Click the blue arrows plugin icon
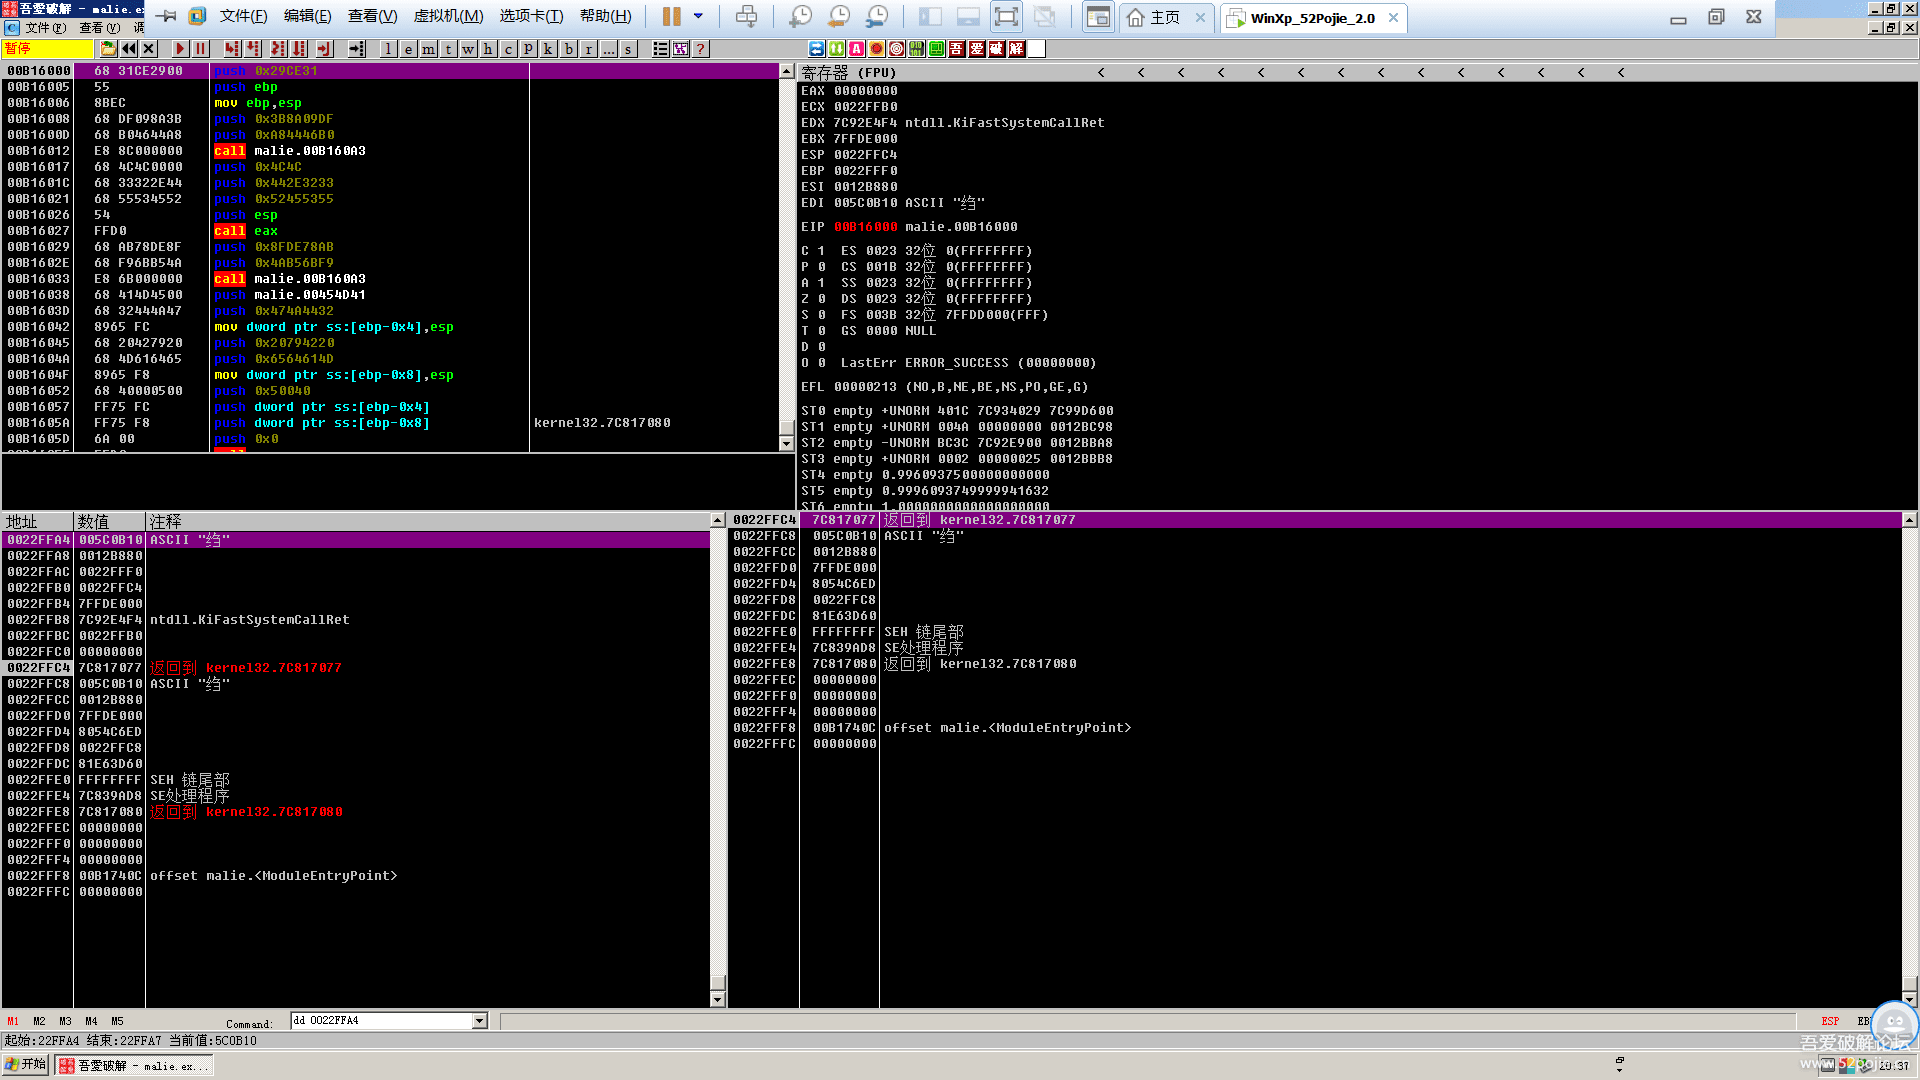 point(817,49)
